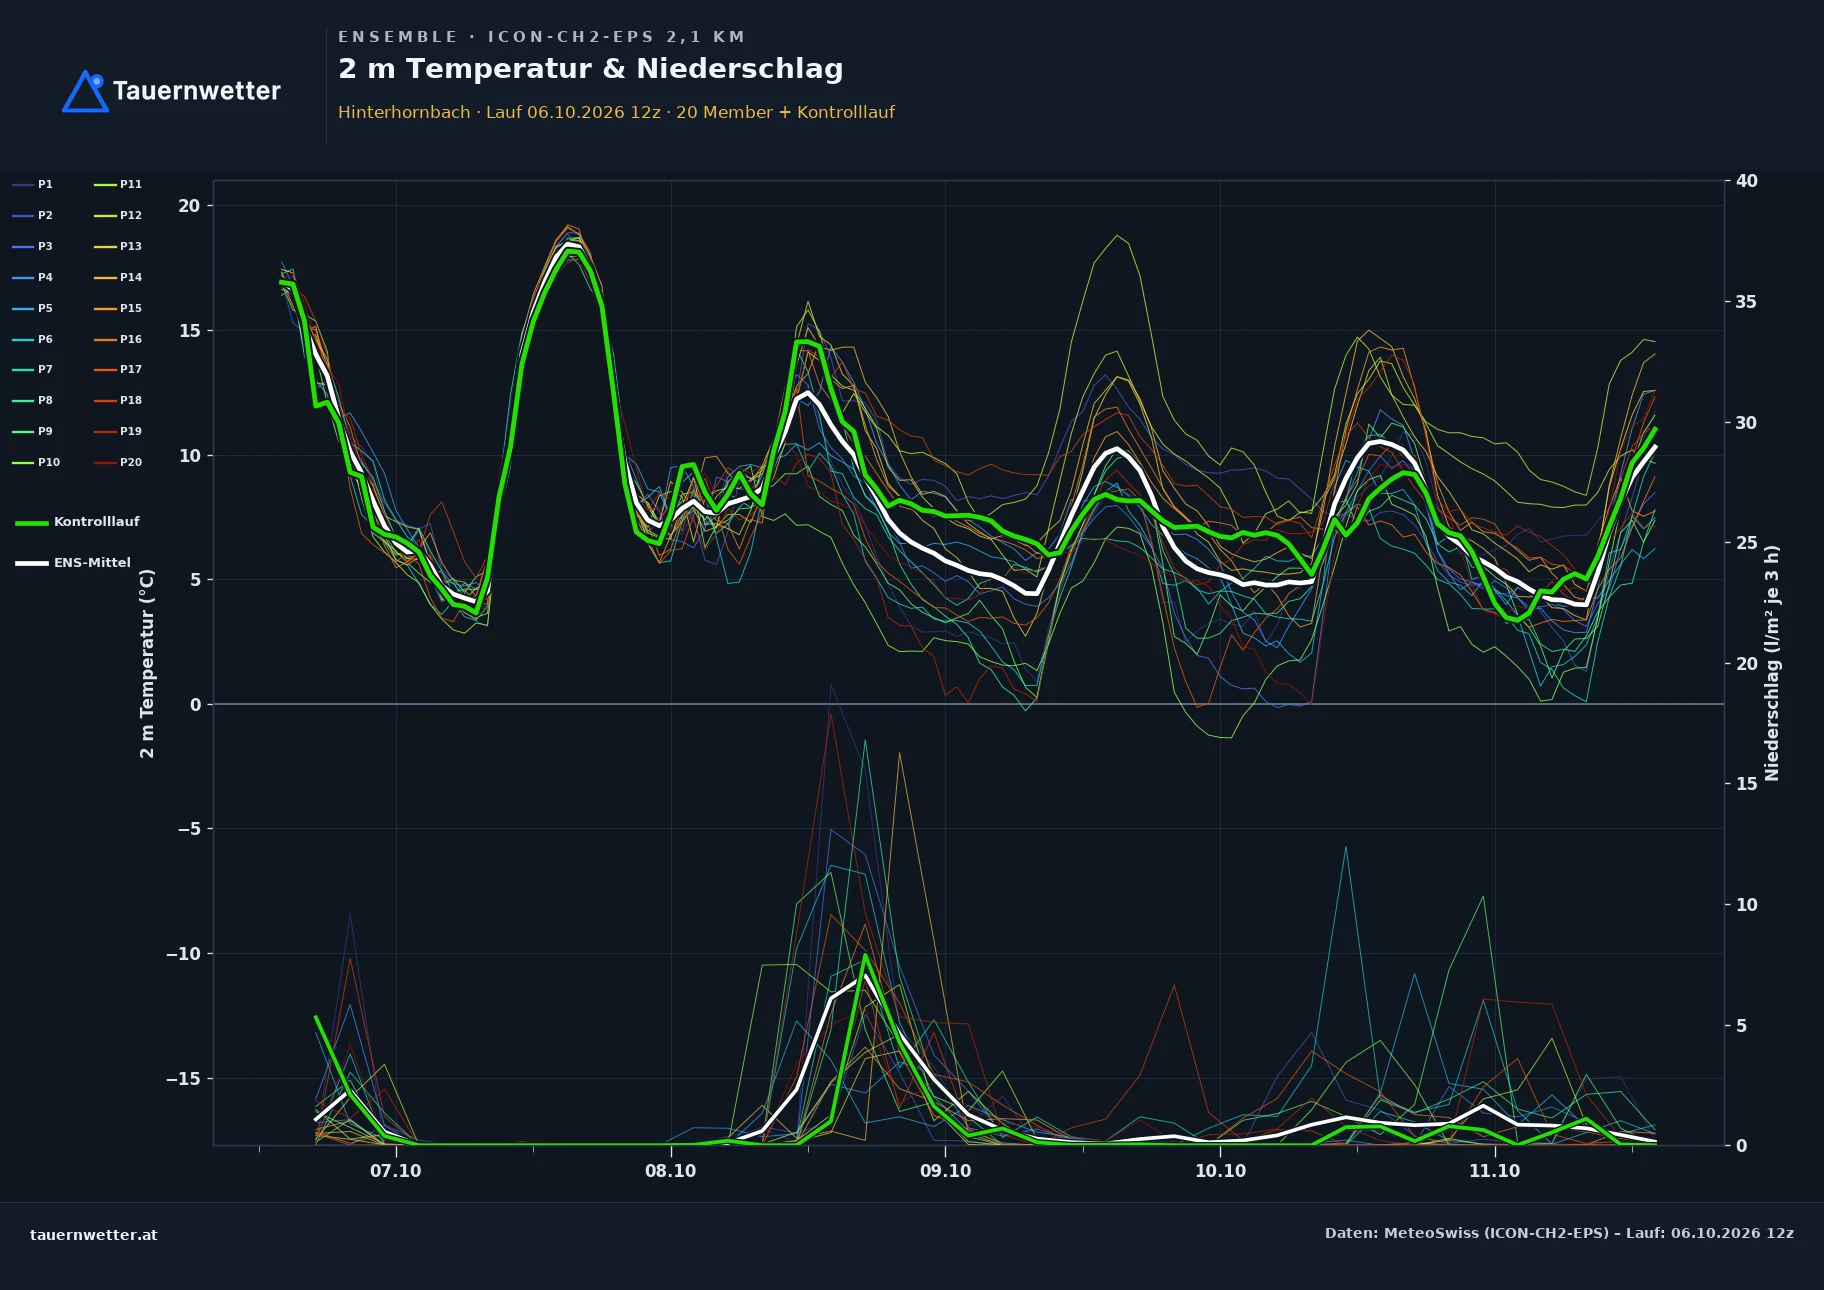The height and width of the screenshot is (1290, 1824).
Task: Click the 08.10 date label on the x-axis
Action: 671,1171
